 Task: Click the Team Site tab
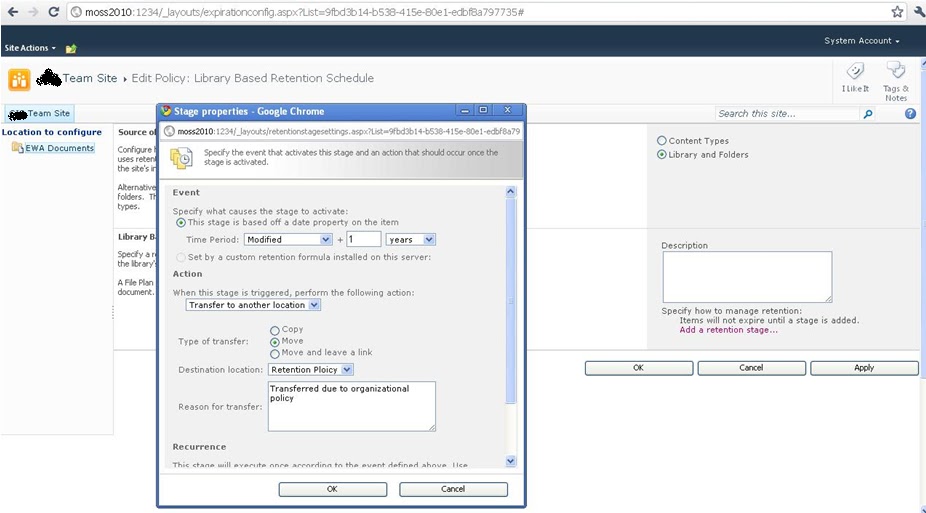coord(40,113)
